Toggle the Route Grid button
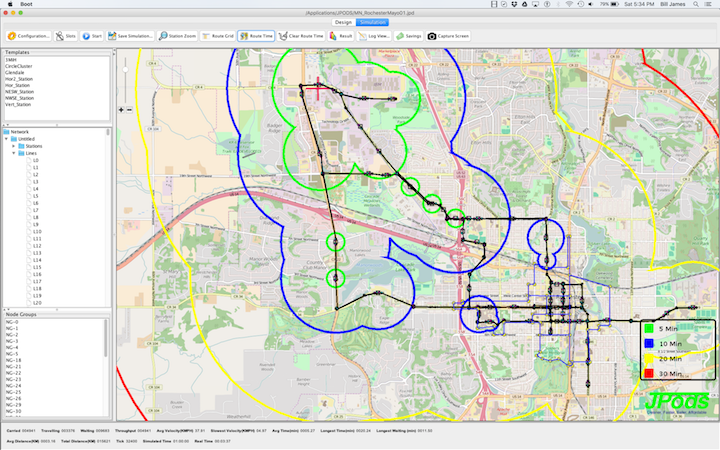The image size is (720, 450). [x=218, y=35]
